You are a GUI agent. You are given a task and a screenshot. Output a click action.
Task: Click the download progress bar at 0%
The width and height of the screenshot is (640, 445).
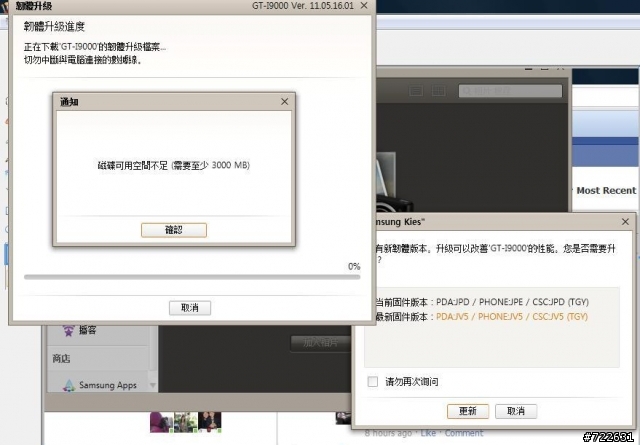[x=192, y=277]
